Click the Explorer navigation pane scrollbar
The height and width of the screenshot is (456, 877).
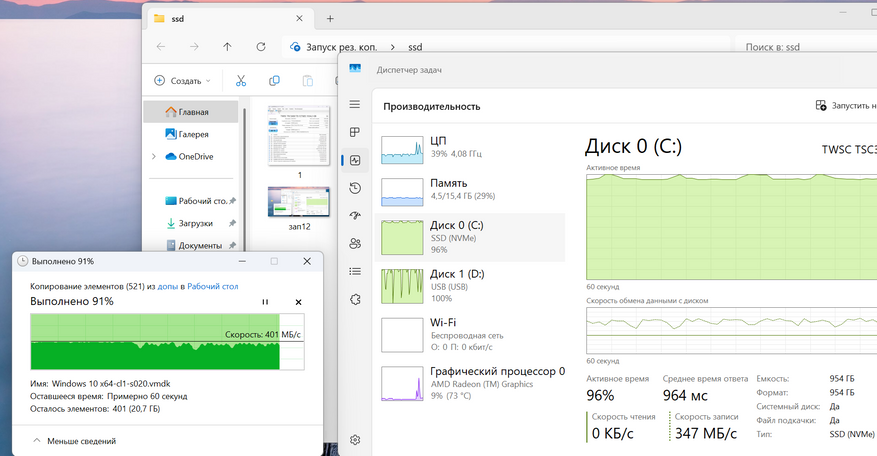[244, 179]
